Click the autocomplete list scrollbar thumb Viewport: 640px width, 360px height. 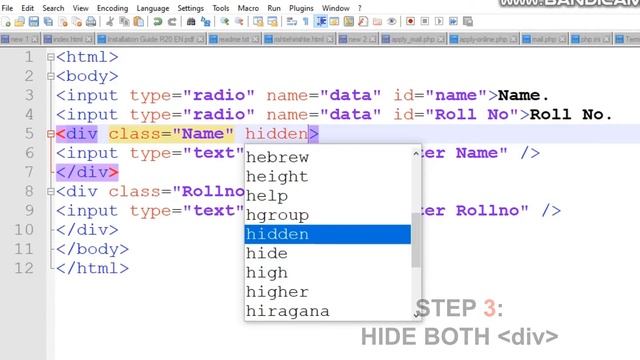click(416, 240)
